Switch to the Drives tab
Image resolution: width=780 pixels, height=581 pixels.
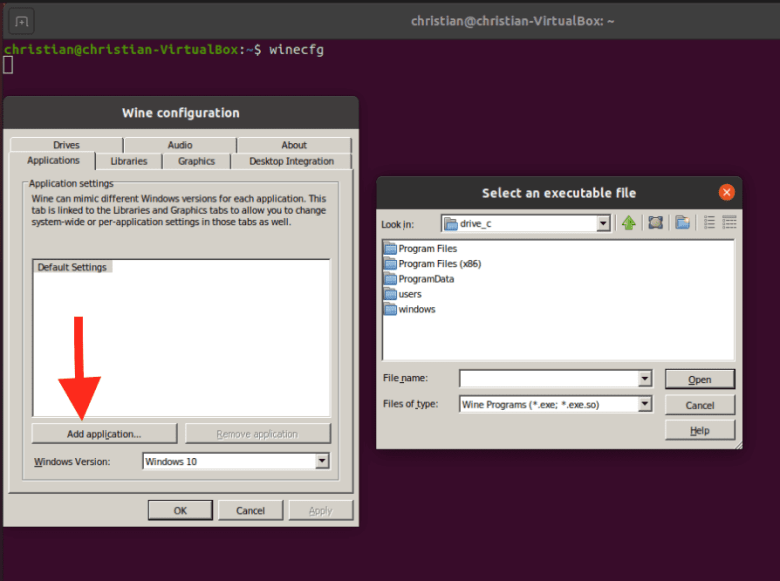66,145
